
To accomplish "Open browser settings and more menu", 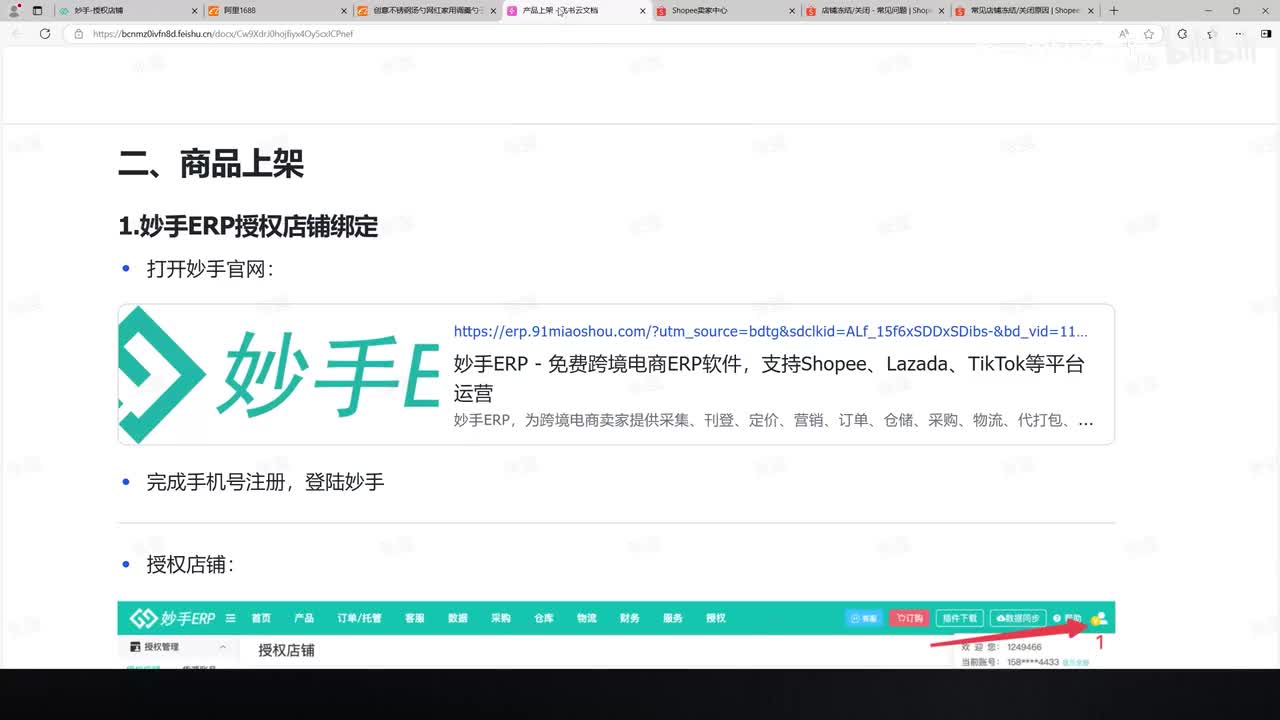I will [1239, 33].
